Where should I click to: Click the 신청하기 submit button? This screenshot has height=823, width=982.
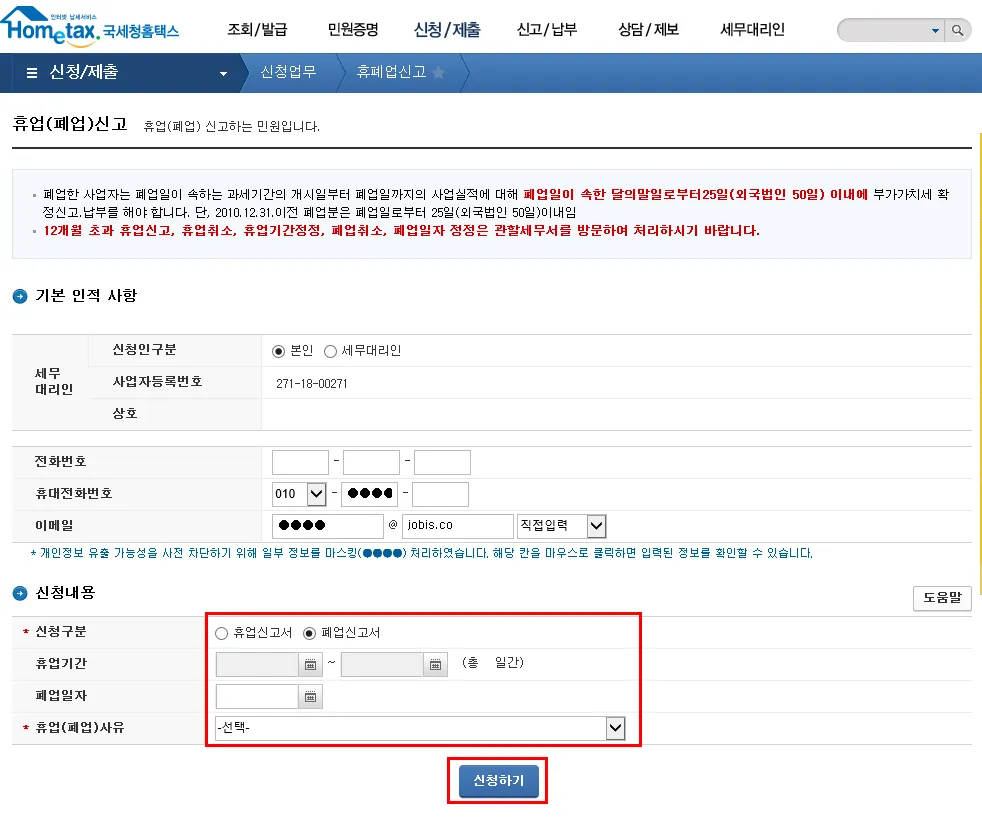497,781
